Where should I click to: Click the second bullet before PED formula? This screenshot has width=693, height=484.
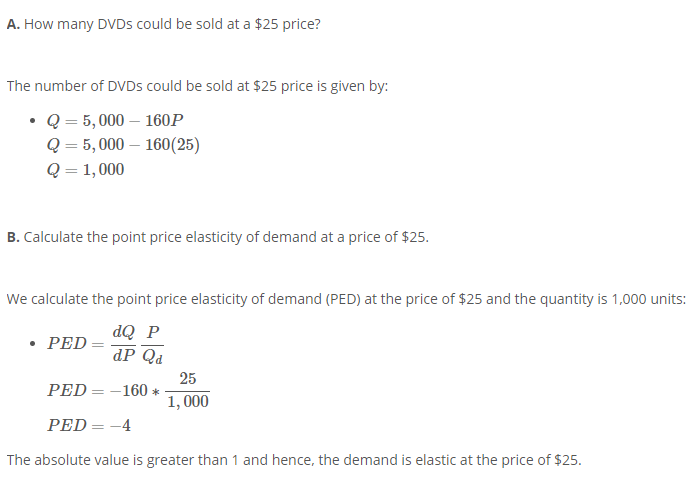click(x=32, y=343)
